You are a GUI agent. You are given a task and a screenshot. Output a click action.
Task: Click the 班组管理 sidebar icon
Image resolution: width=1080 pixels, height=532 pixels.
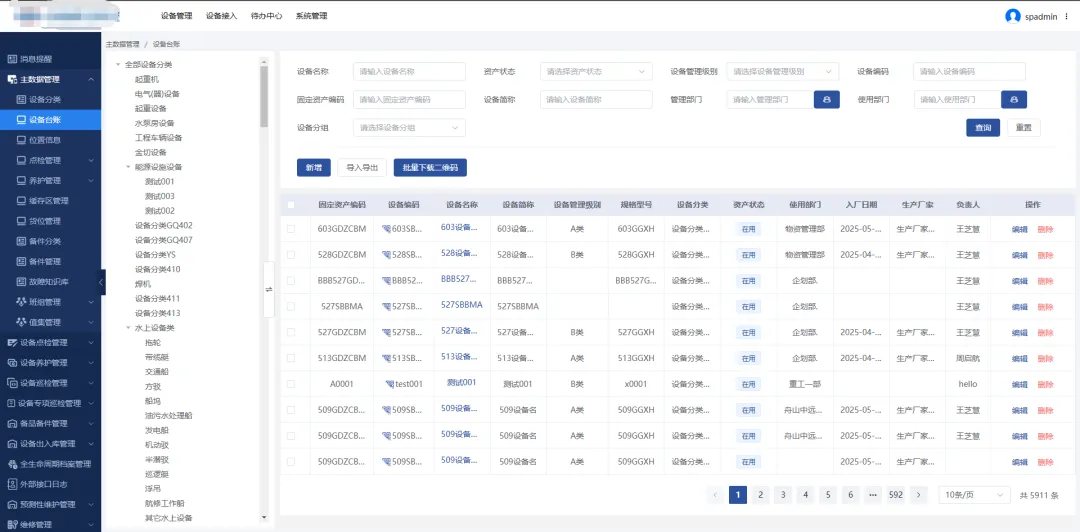(21, 302)
